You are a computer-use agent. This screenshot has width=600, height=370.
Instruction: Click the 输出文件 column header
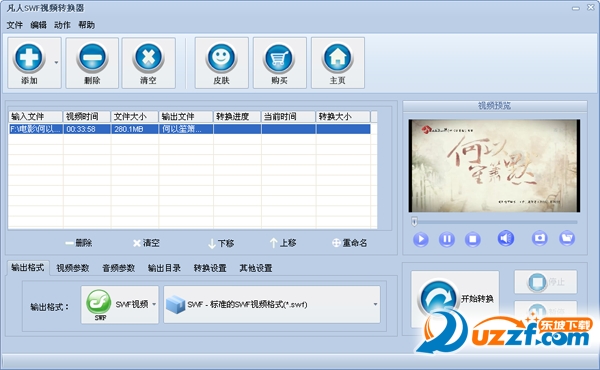[x=186, y=116]
